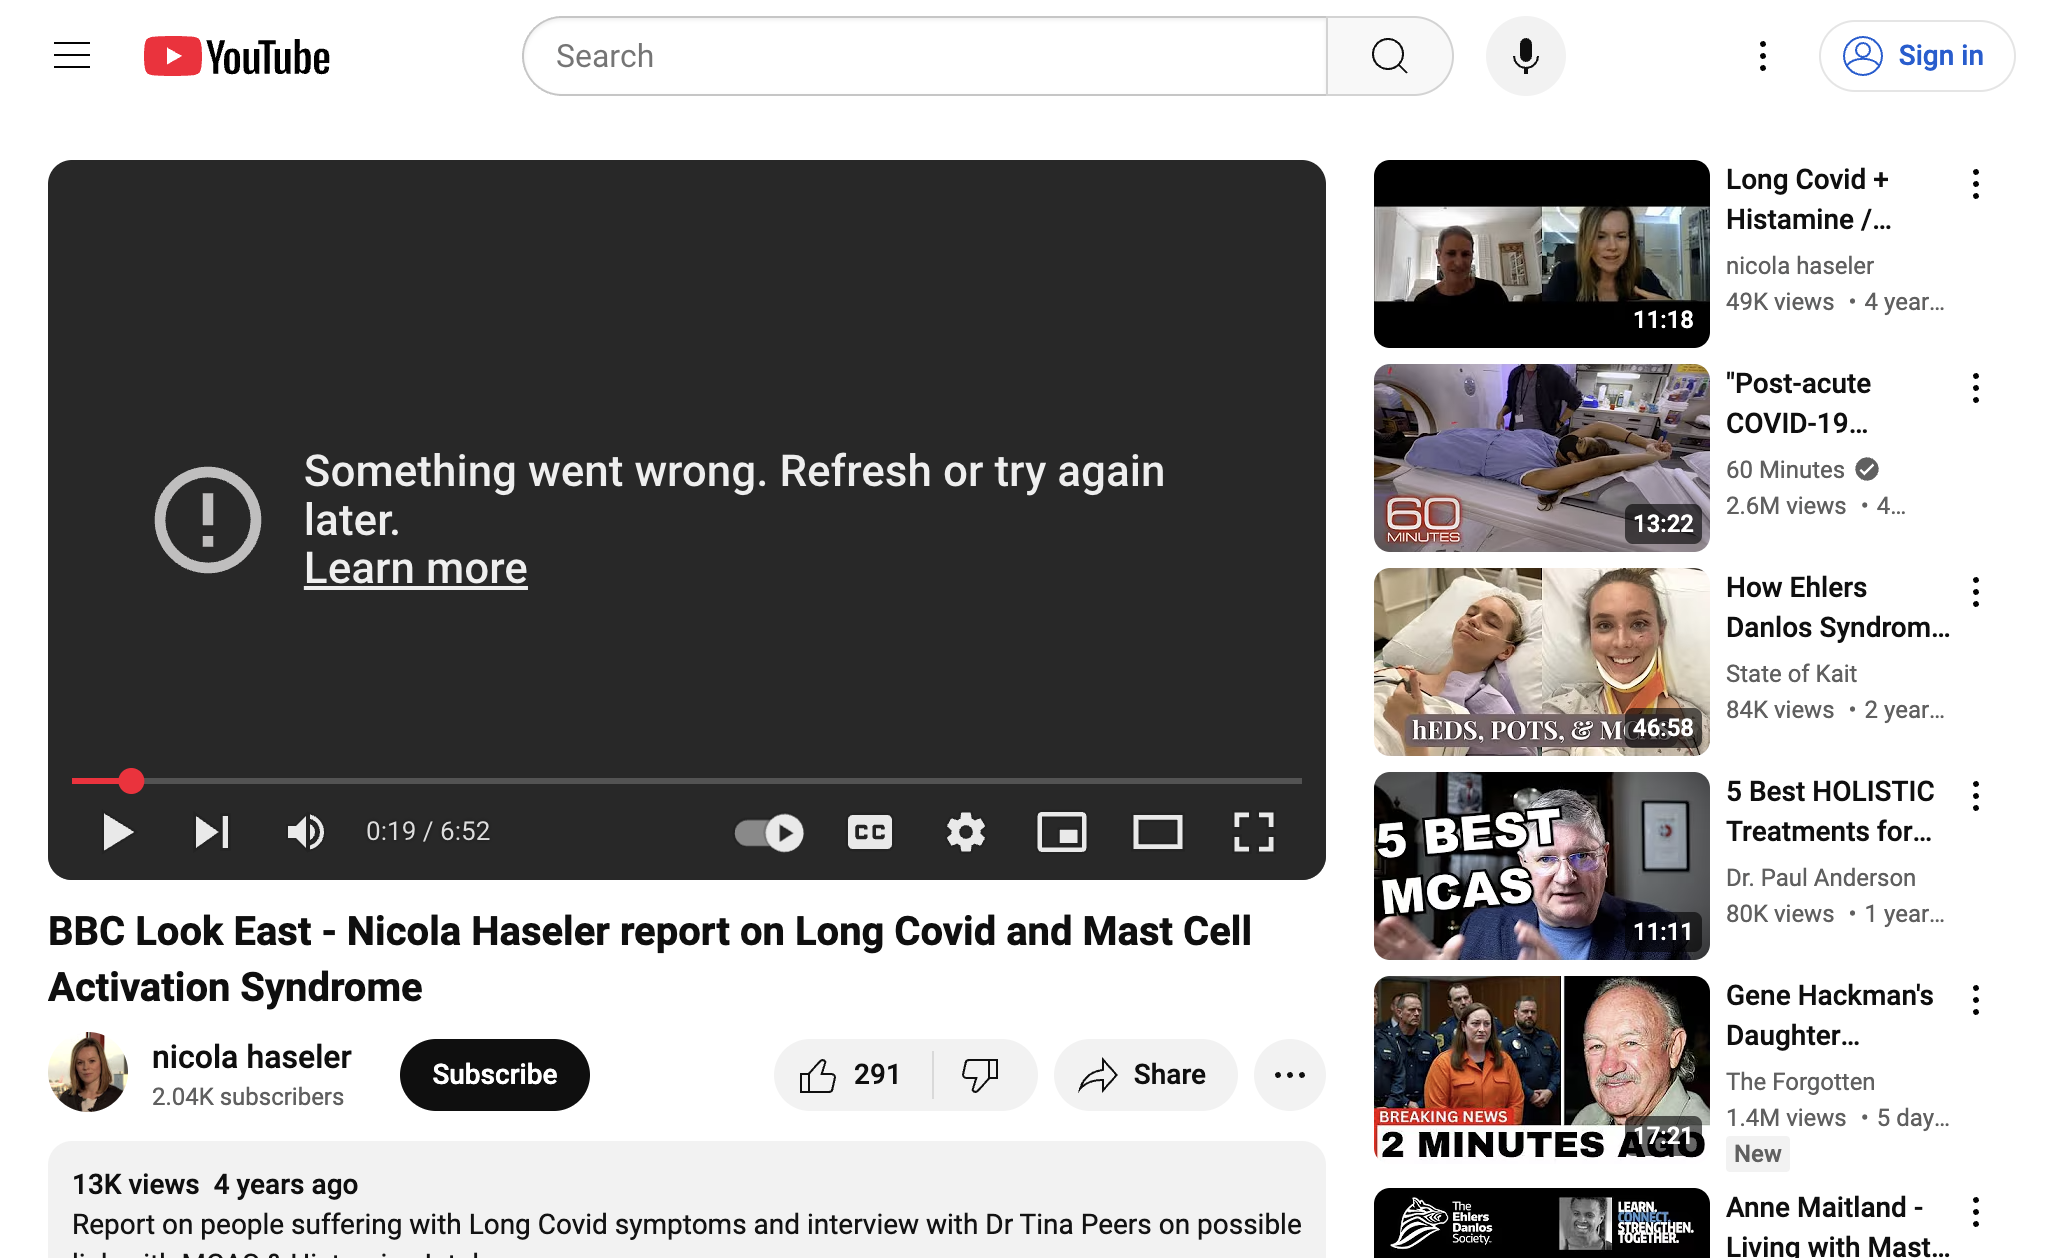Share this video
This screenshot has width=2048, height=1258.
1145,1075
